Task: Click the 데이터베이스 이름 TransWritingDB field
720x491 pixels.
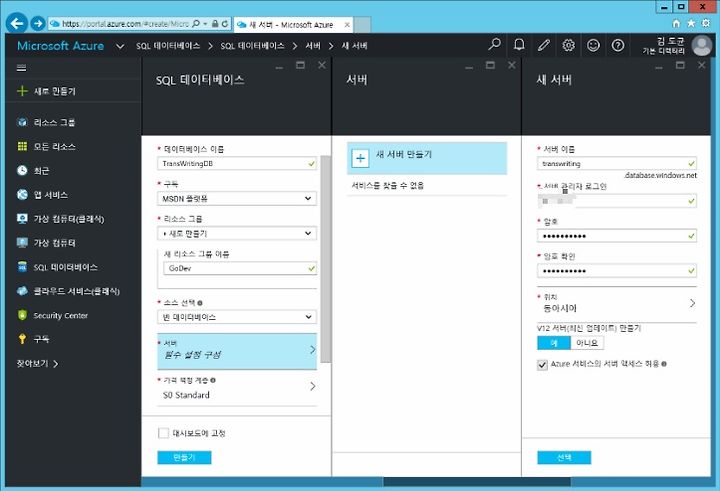Action: [237, 164]
